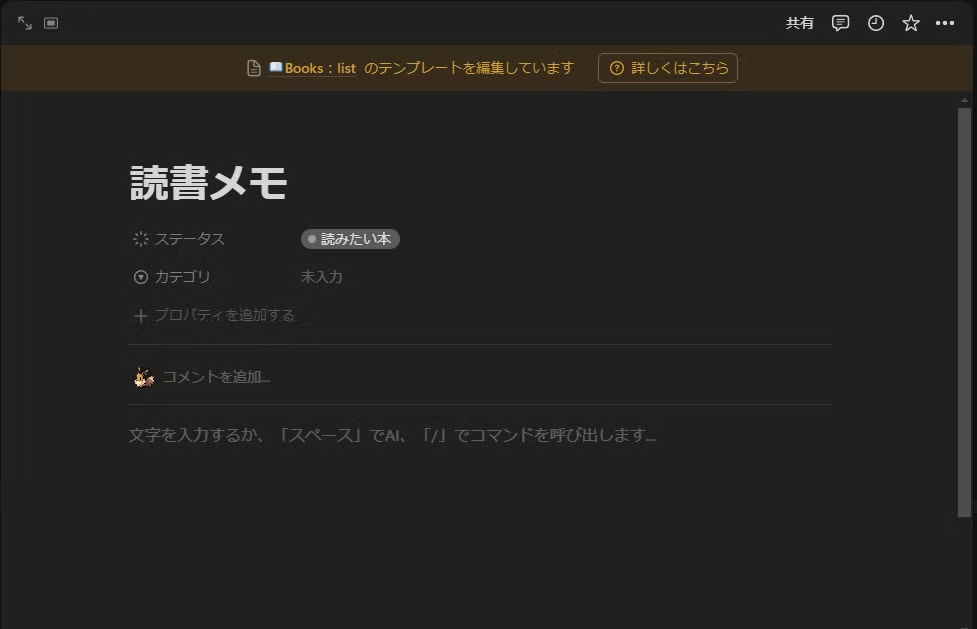Favorite this page with the star icon
The width and height of the screenshot is (977, 629).
pos(911,23)
